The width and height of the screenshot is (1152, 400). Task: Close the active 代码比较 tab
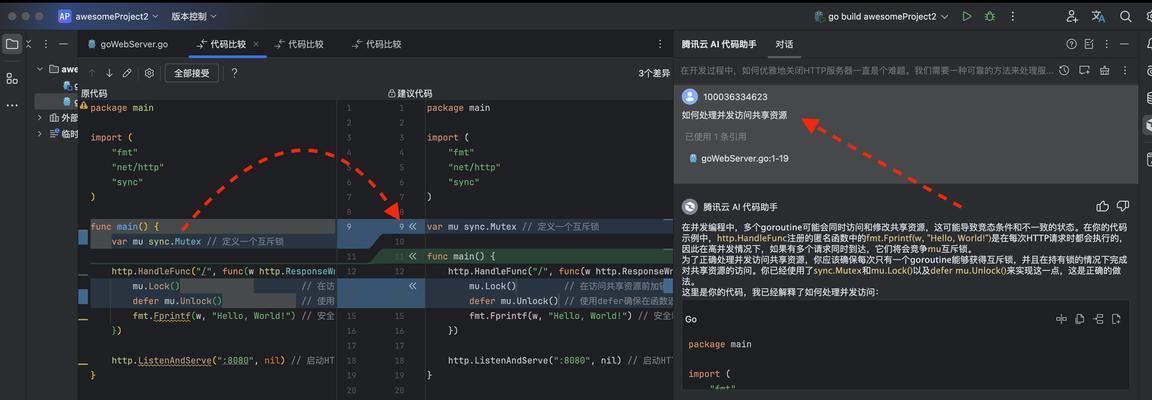(256, 44)
